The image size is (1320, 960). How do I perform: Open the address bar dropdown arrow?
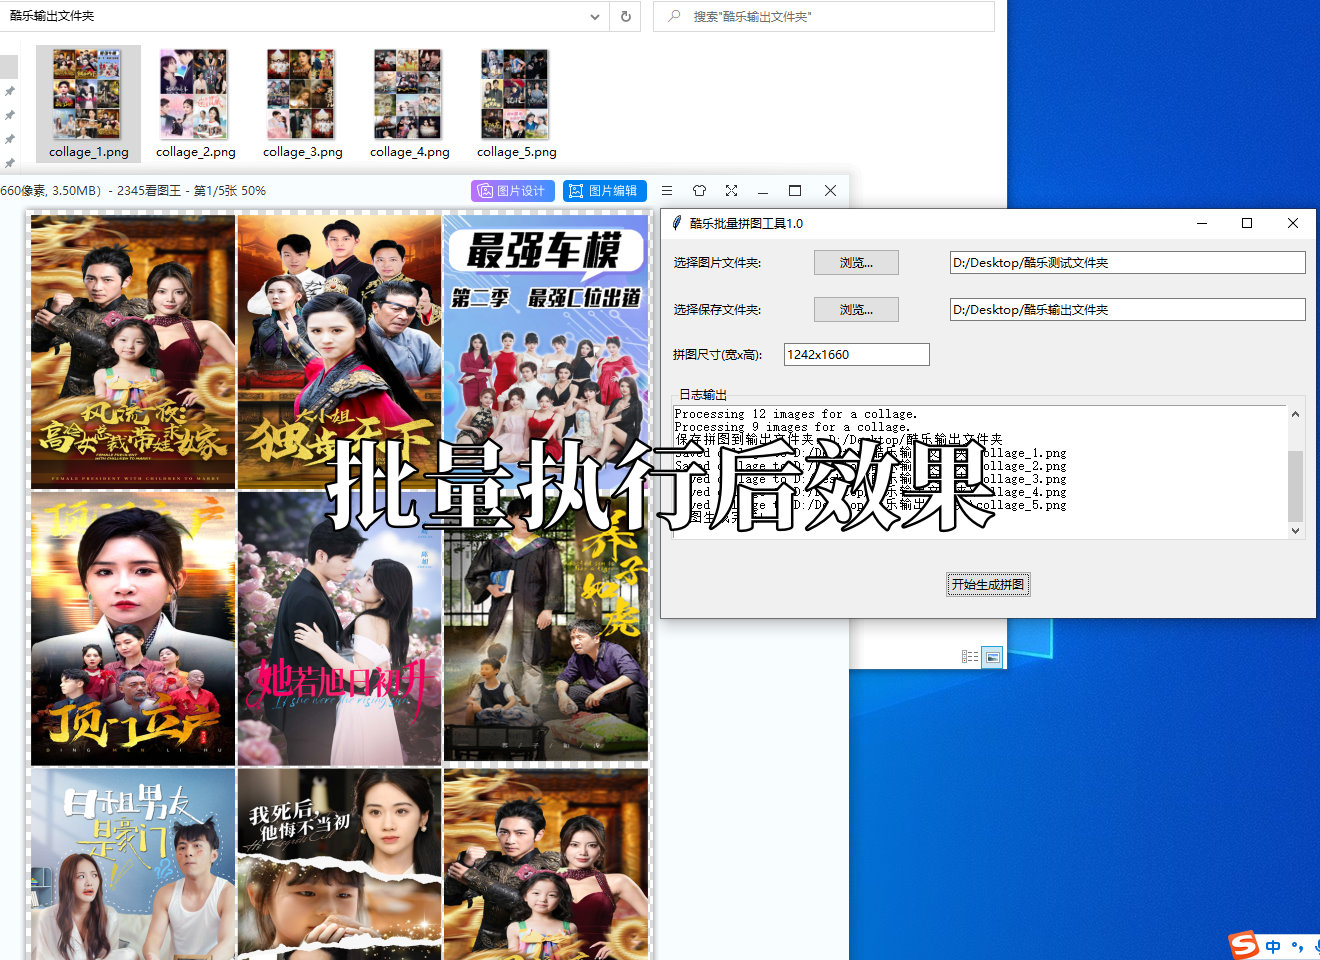pos(594,16)
